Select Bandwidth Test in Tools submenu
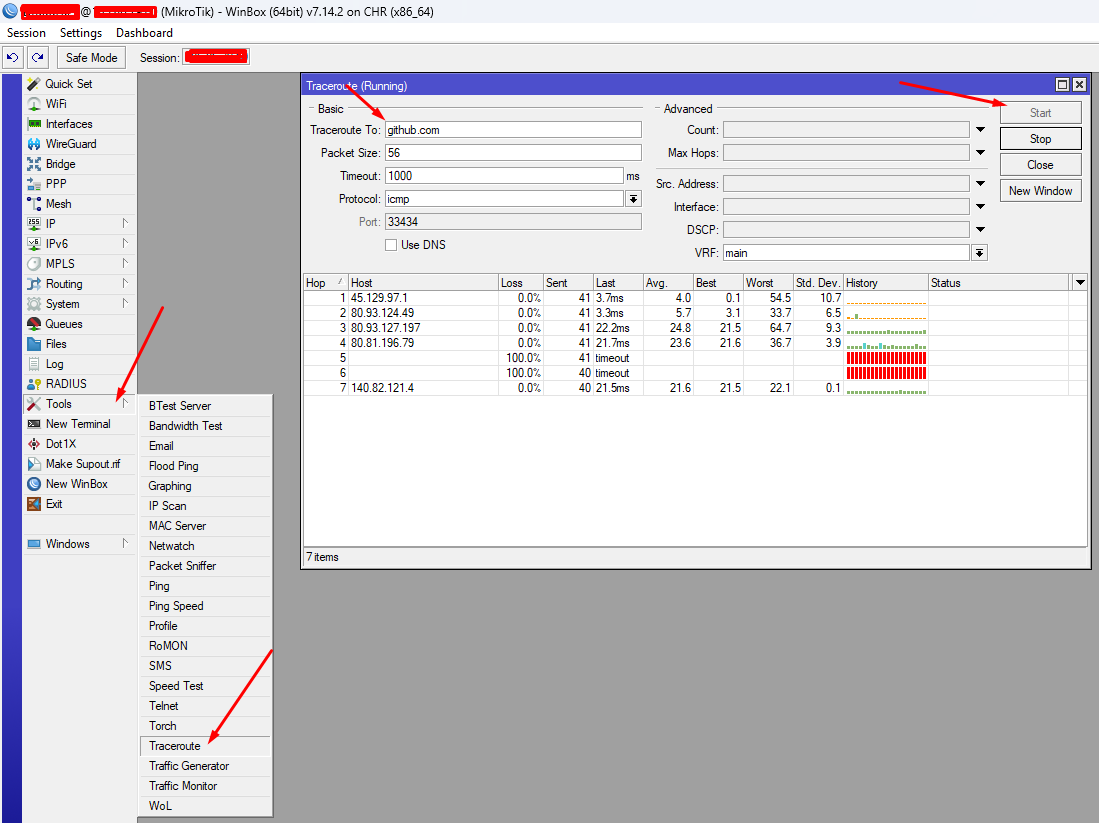This screenshot has width=1099, height=823. coord(205,426)
